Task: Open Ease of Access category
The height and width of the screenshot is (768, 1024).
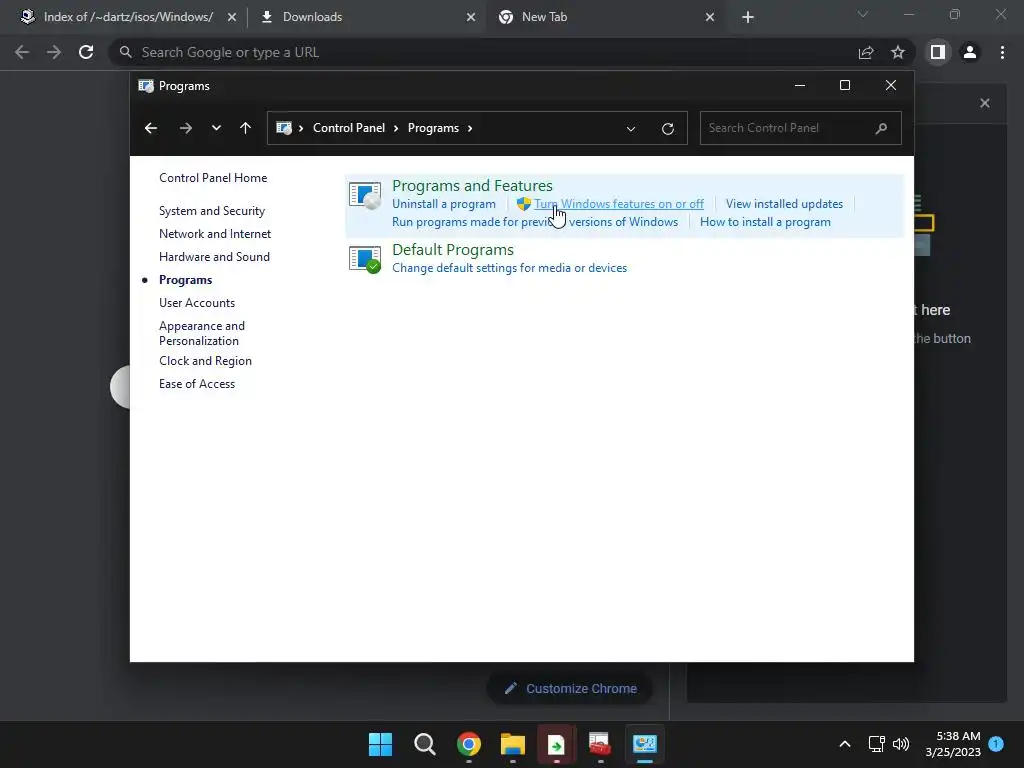Action: coord(197,383)
